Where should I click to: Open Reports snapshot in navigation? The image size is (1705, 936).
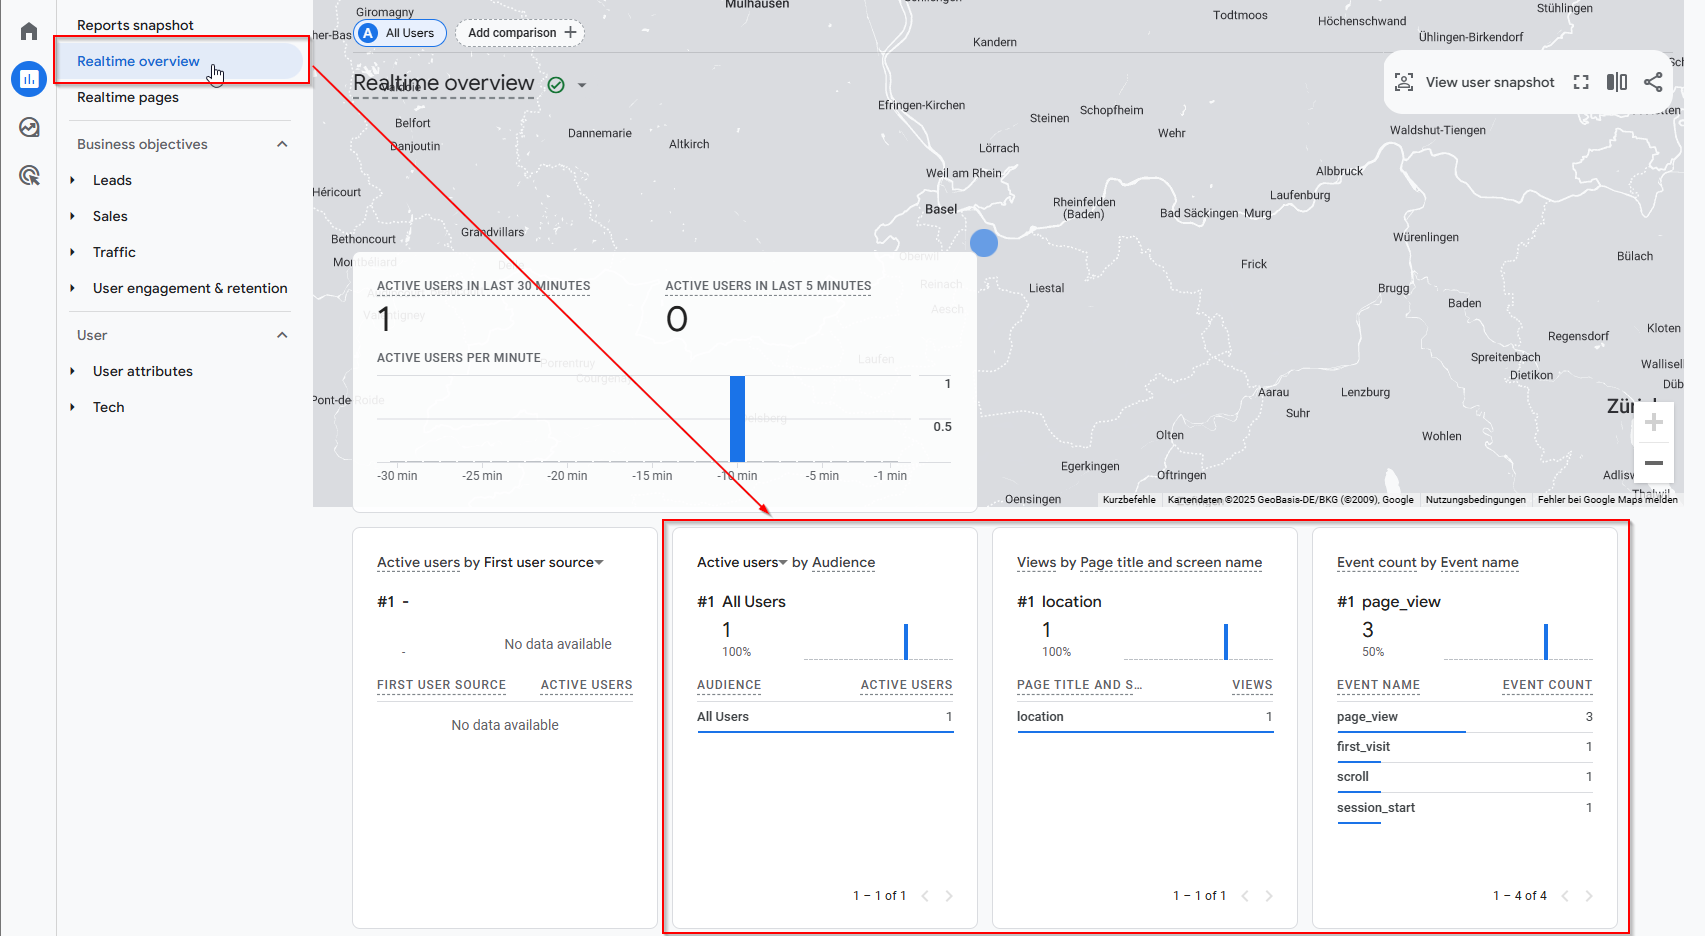[x=135, y=25]
